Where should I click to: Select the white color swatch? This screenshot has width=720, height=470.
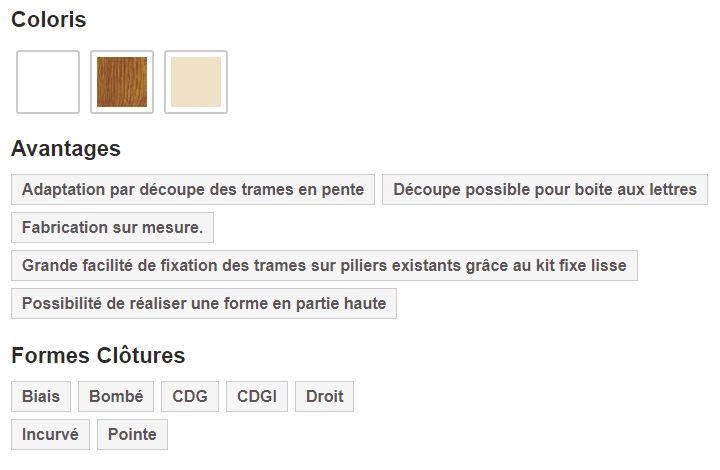[48, 82]
